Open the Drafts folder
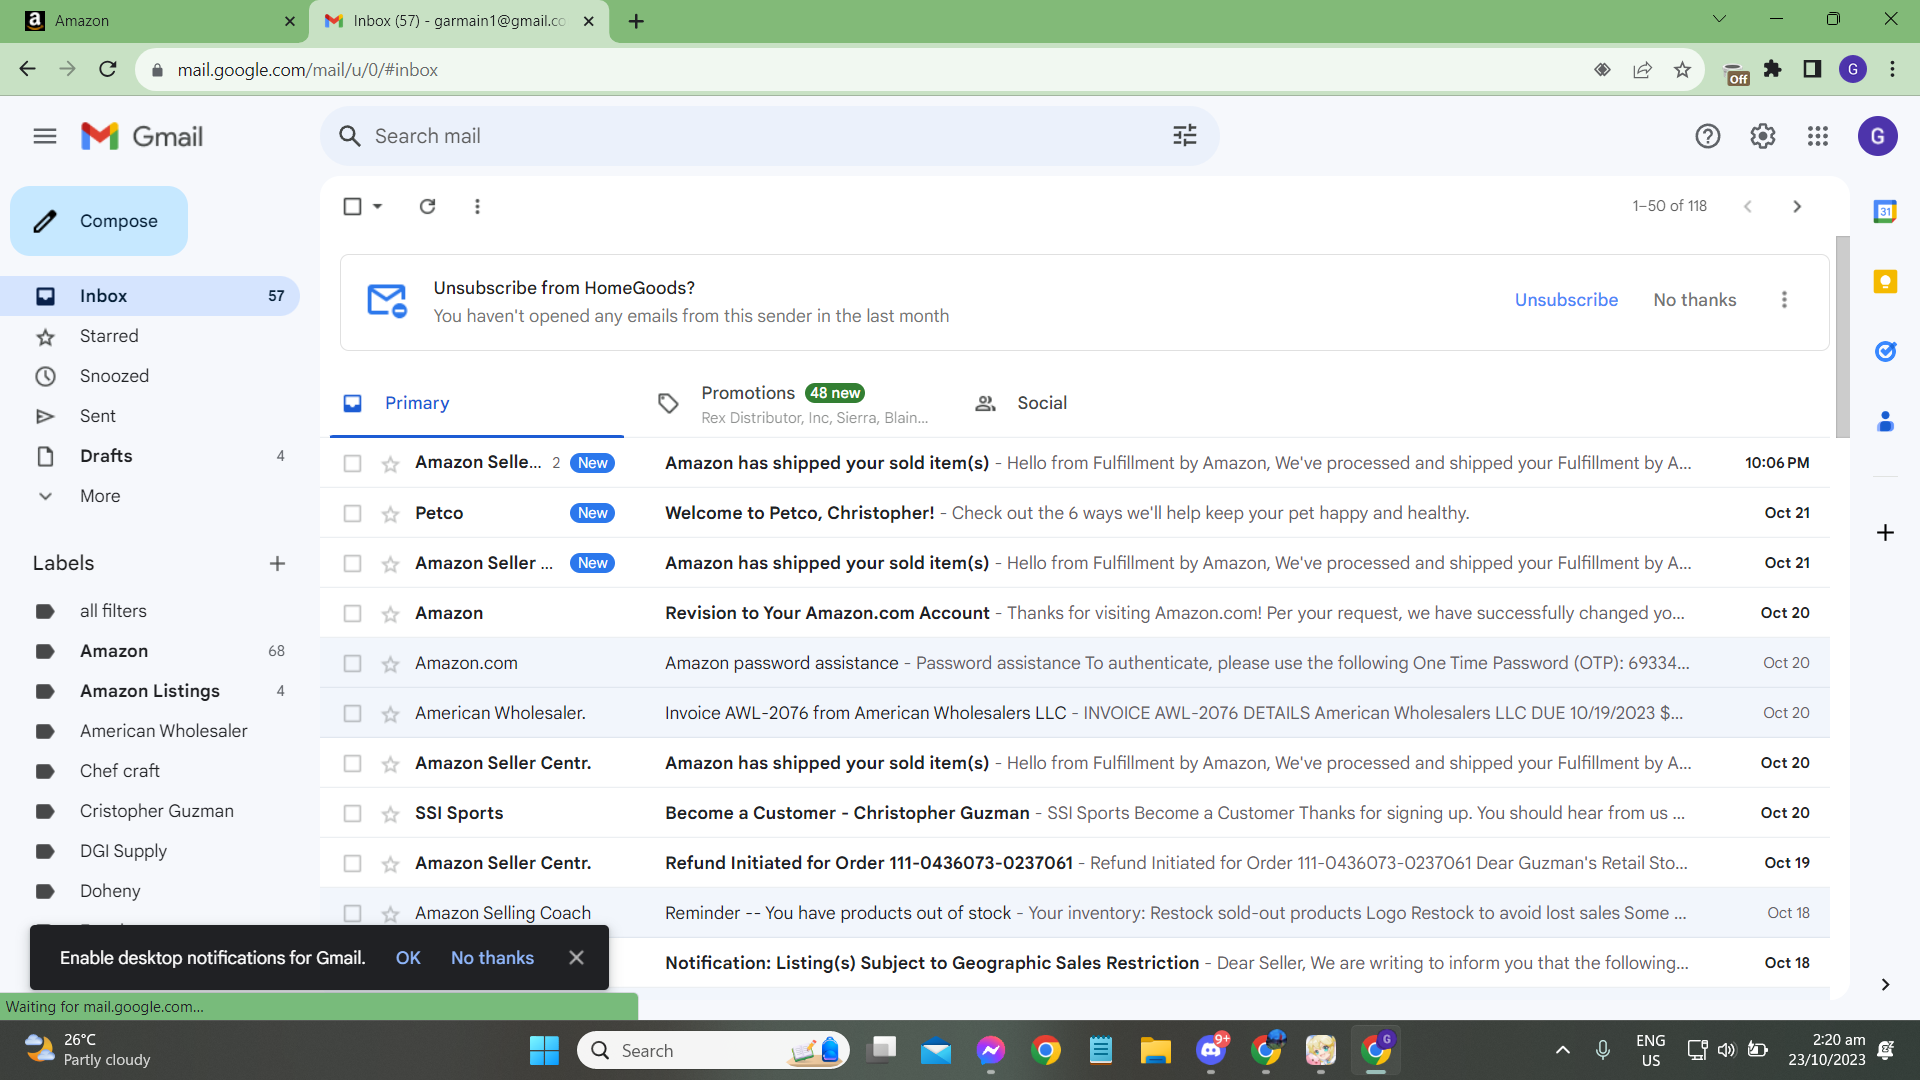Viewport: 1920px width, 1080px height. click(x=106, y=456)
